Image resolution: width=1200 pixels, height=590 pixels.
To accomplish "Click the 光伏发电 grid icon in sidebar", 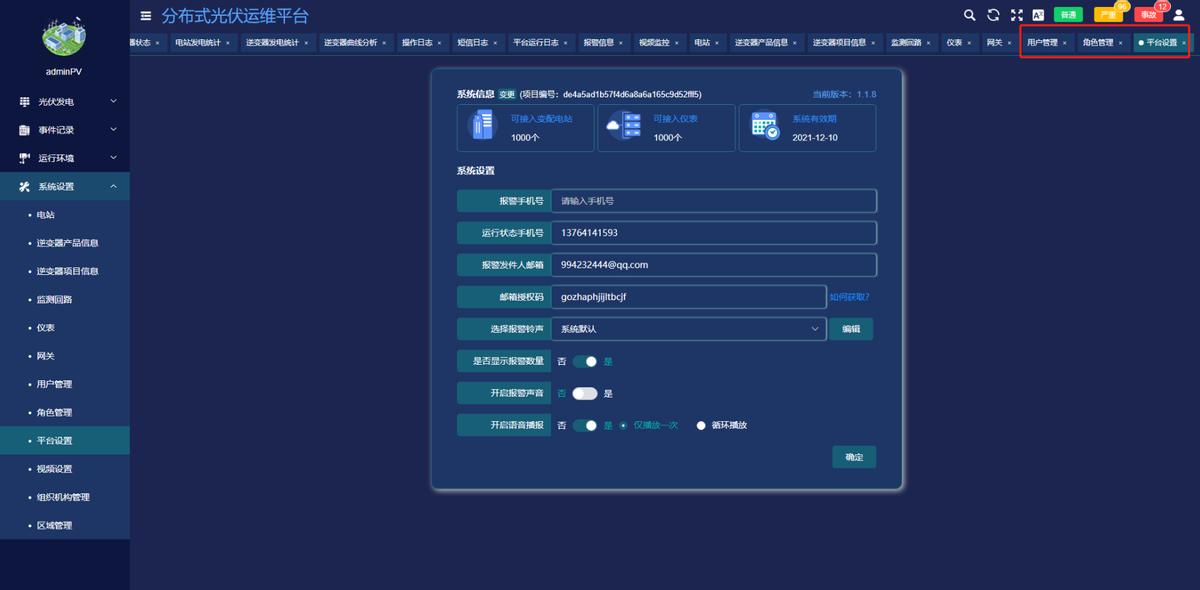I will tap(25, 102).
